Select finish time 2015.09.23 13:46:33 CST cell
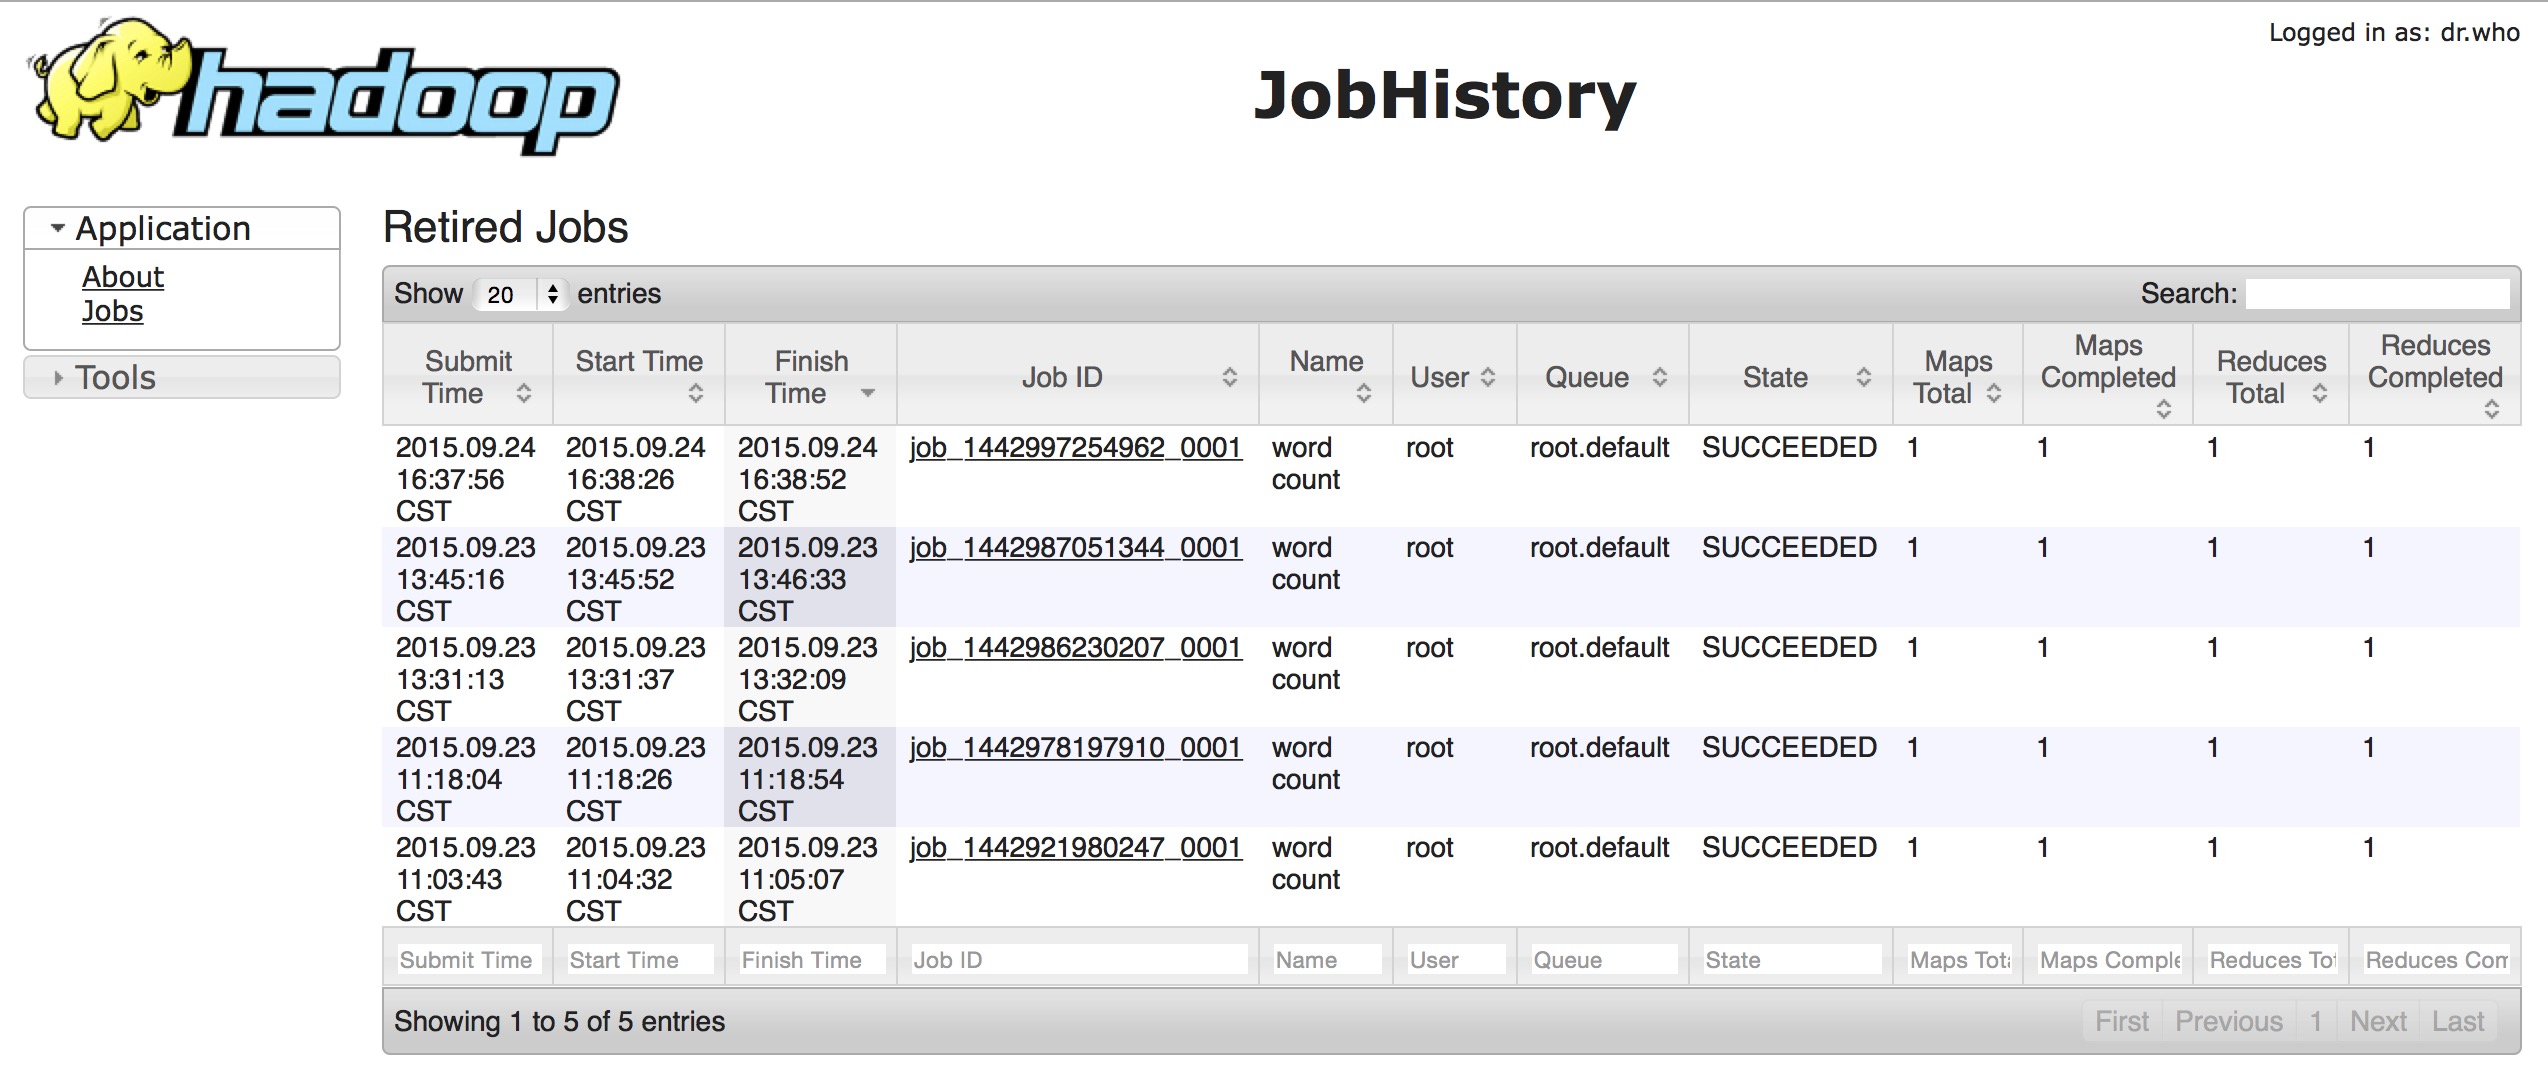The height and width of the screenshot is (1074, 2548). coord(808,579)
